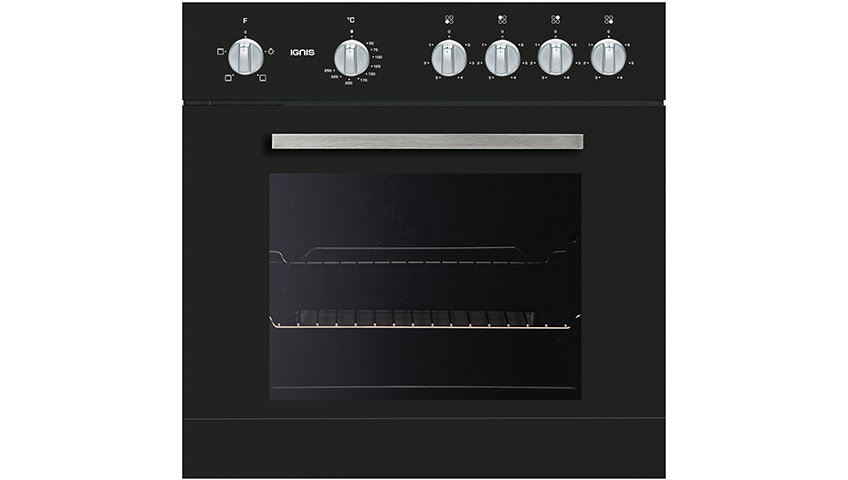Click the knob for the front-left burner
848x480 pixels.
449,57
